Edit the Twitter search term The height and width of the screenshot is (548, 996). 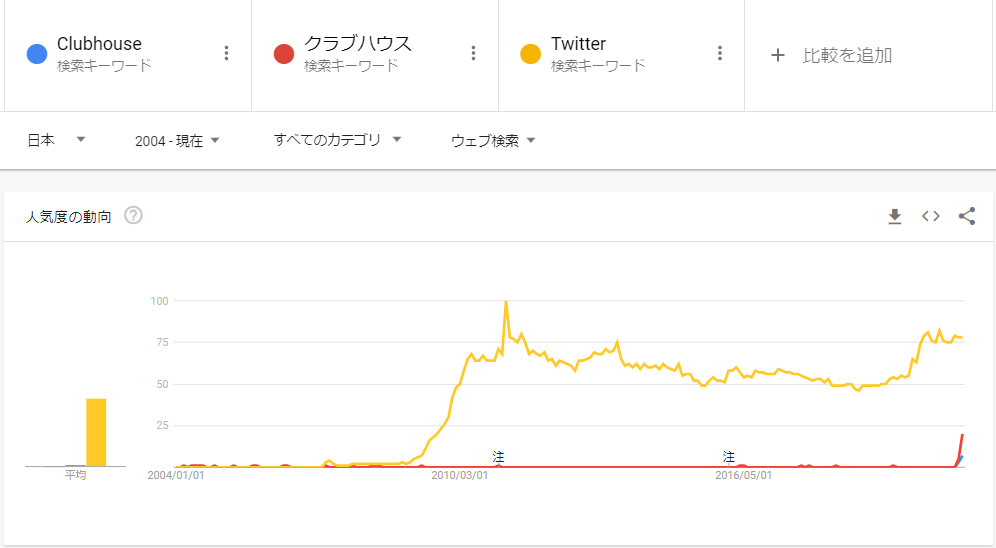(x=578, y=44)
